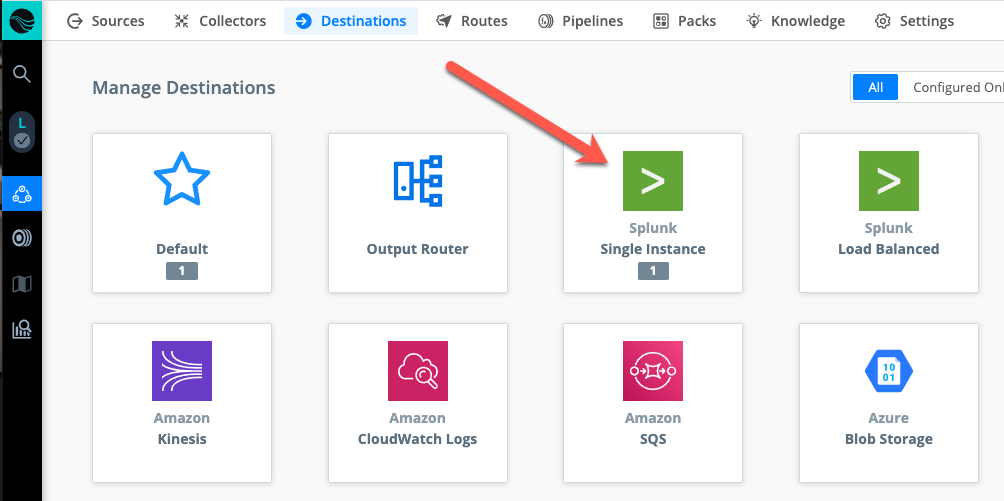Click the Single Instance label
The height and width of the screenshot is (501, 1004).
tap(653, 249)
